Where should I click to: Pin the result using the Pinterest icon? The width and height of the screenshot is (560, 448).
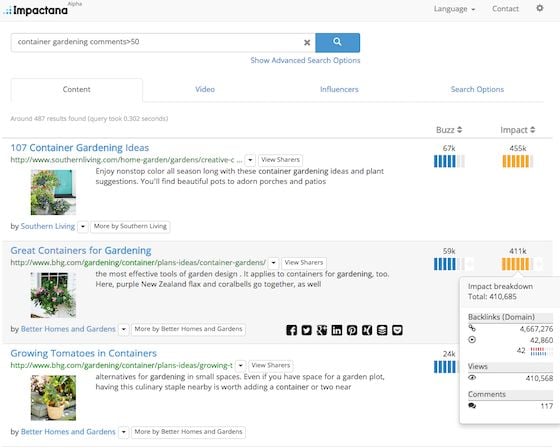coord(352,330)
